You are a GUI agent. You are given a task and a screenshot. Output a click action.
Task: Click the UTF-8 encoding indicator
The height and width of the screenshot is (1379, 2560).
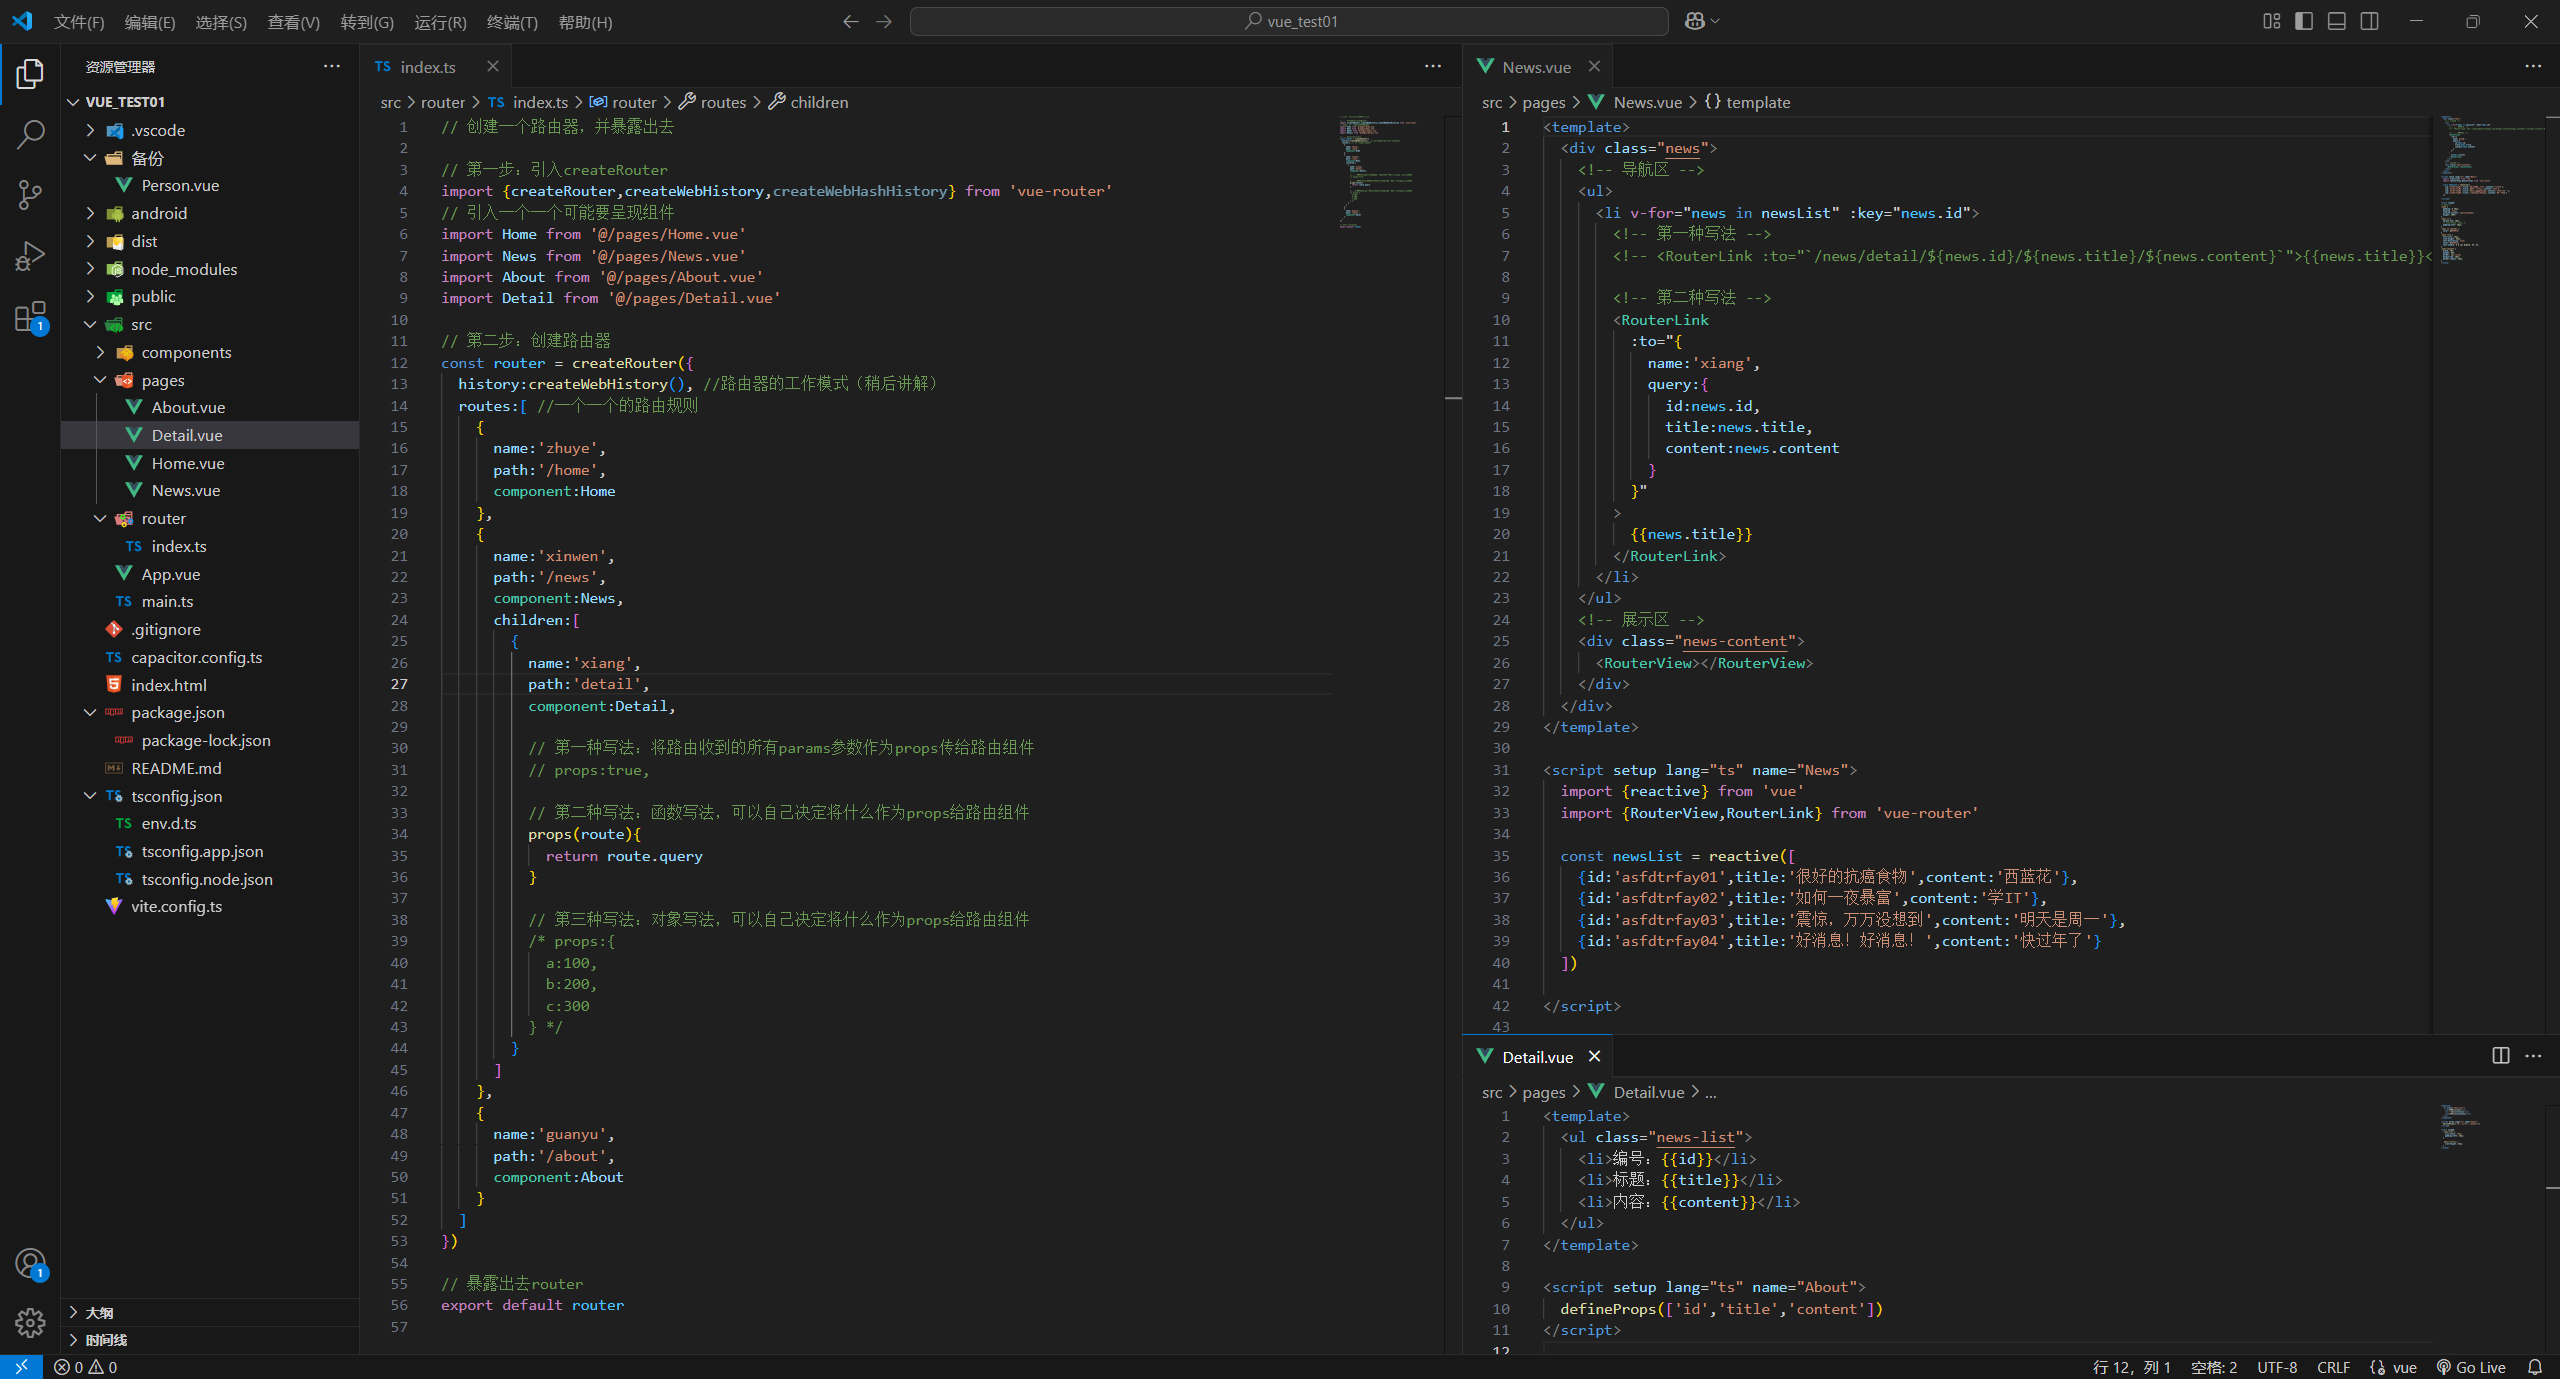tap(2277, 1367)
